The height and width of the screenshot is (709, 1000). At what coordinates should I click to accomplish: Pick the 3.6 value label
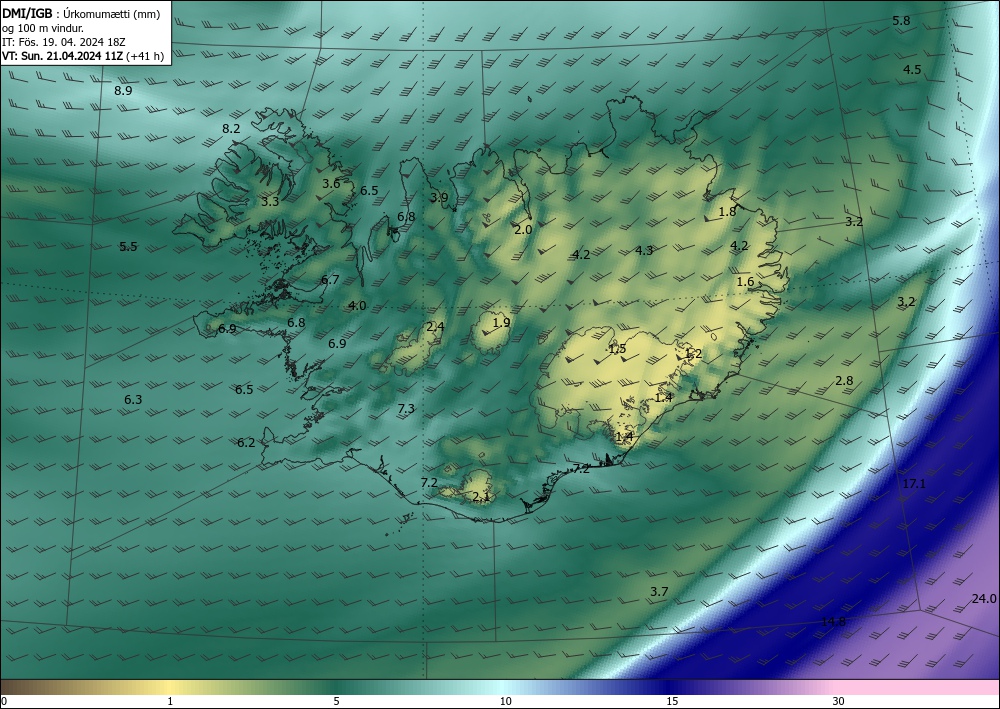tap(331, 184)
